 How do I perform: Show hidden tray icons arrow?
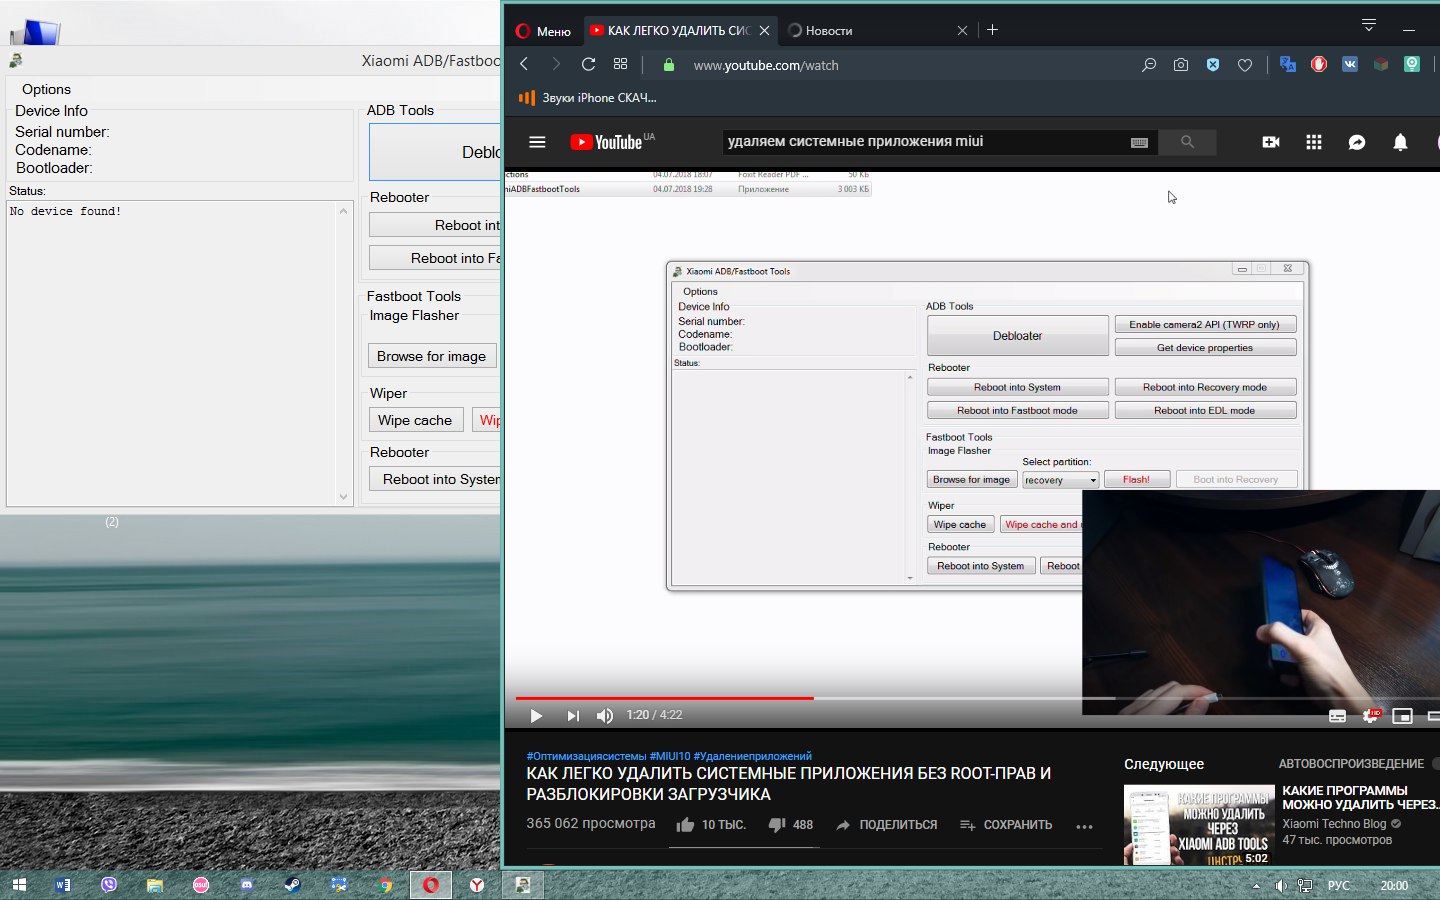1256,885
